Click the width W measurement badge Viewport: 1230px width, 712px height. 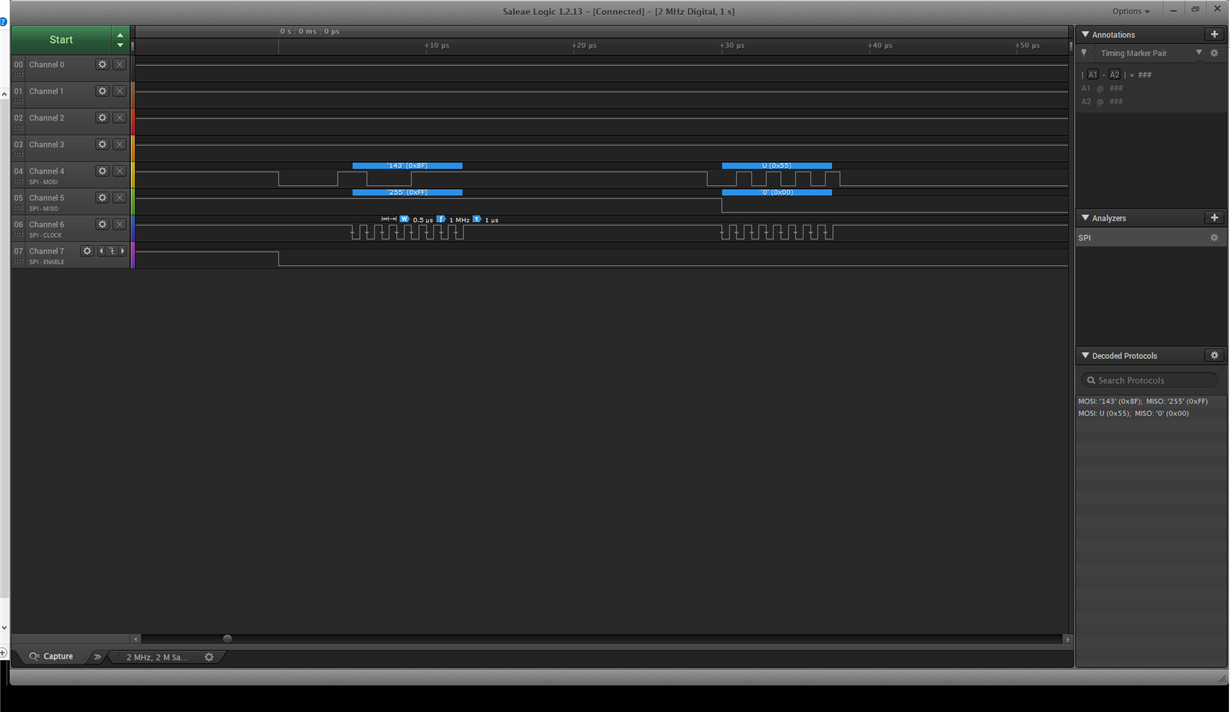404,219
